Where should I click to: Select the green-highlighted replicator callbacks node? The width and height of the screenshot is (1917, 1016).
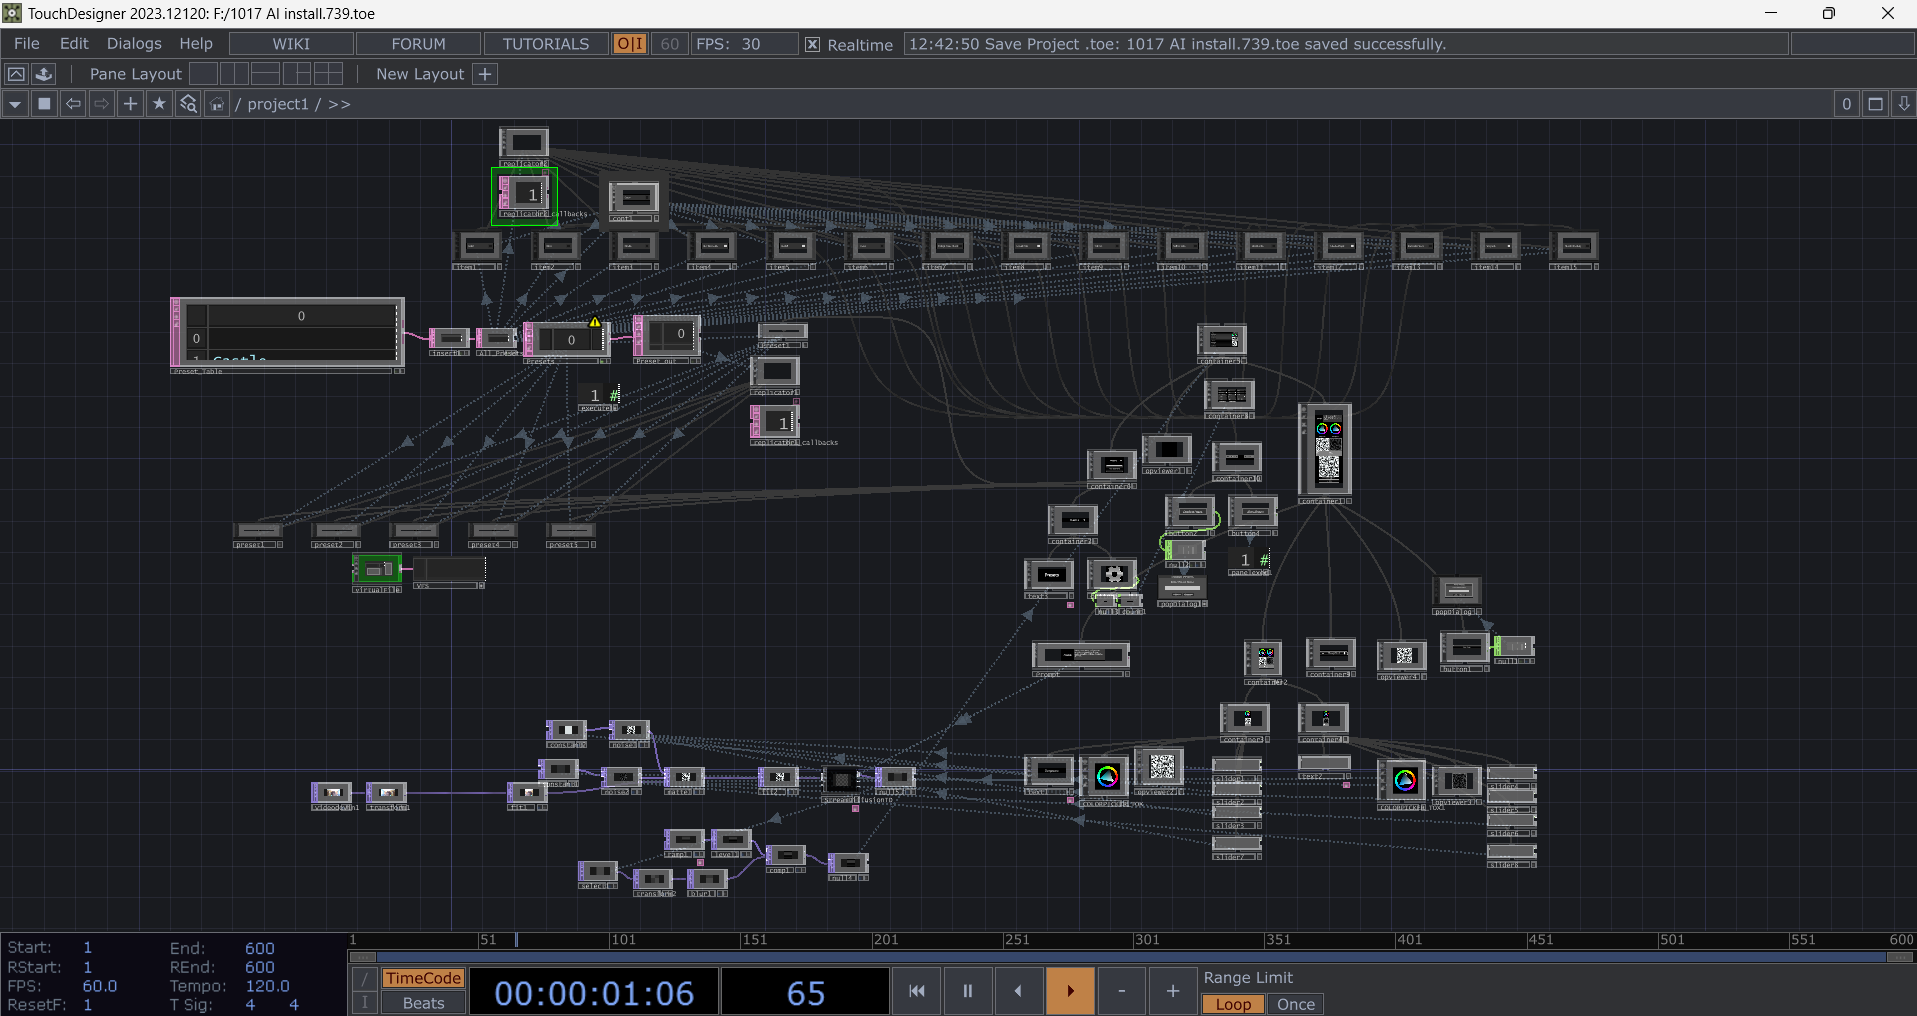[x=524, y=194]
